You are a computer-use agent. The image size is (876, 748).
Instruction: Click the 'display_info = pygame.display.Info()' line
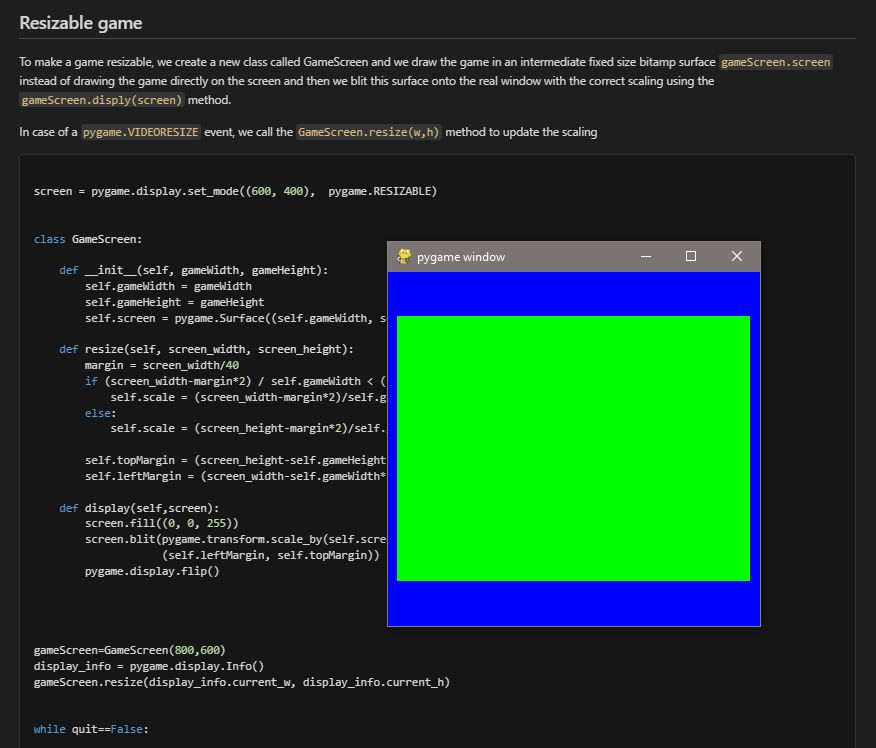[x=149, y=666]
